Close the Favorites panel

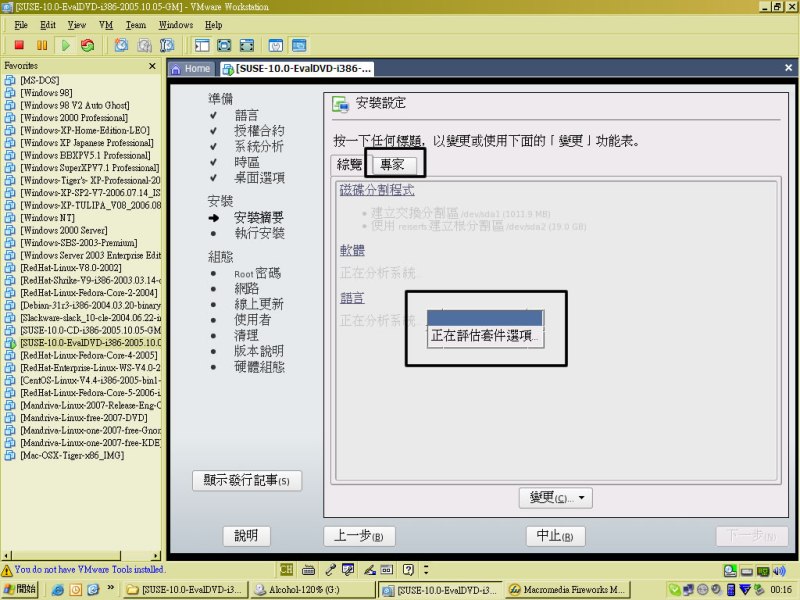[x=152, y=66]
